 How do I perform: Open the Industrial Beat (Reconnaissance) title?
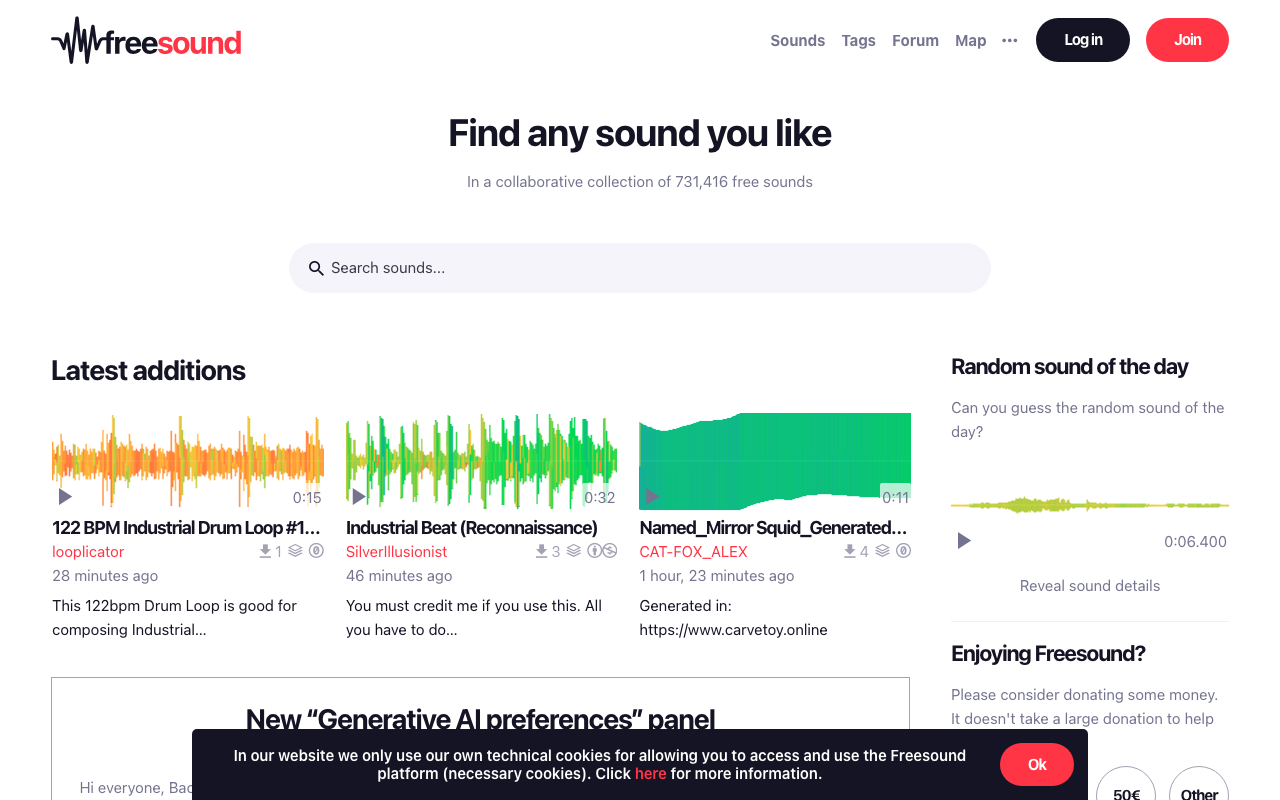472,527
